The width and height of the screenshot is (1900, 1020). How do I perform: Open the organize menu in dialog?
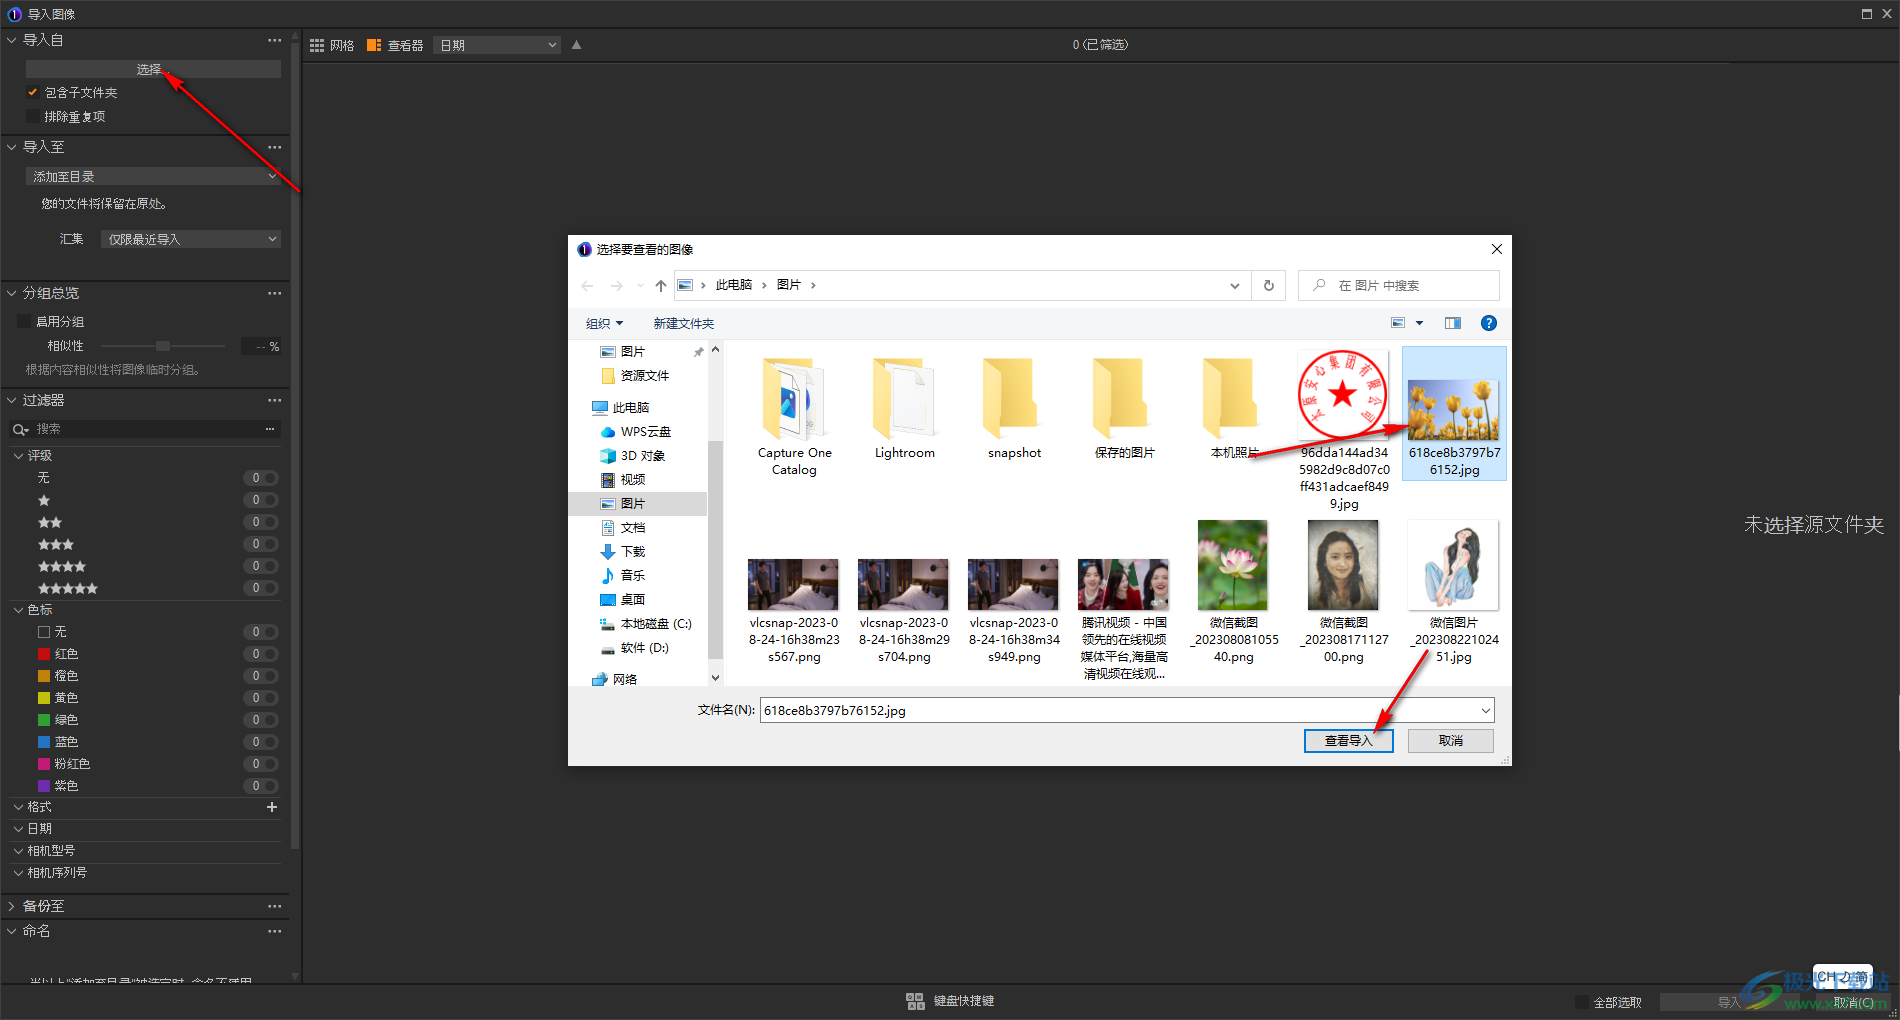click(x=604, y=323)
